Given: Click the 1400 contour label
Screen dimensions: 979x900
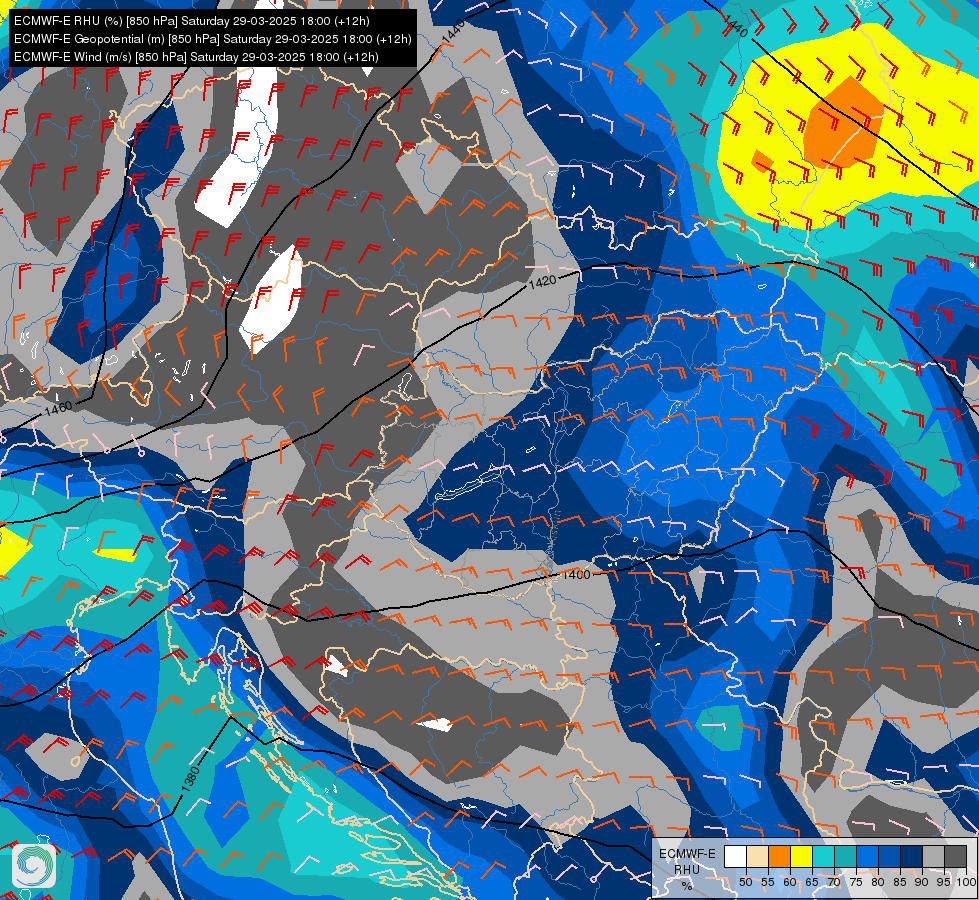Looking at the screenshot, I should coord(576,574).
